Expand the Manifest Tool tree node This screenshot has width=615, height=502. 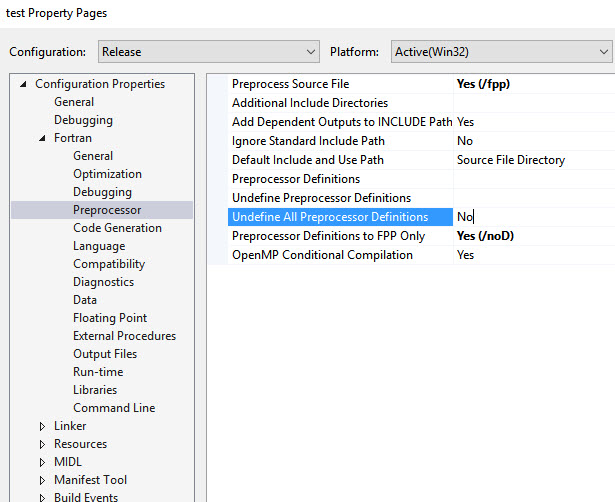pos(42,480)
